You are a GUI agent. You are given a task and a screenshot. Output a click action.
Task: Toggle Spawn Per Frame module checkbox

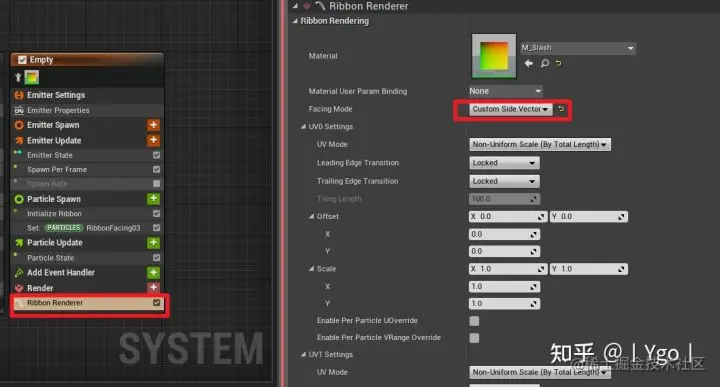coord(157,169)
